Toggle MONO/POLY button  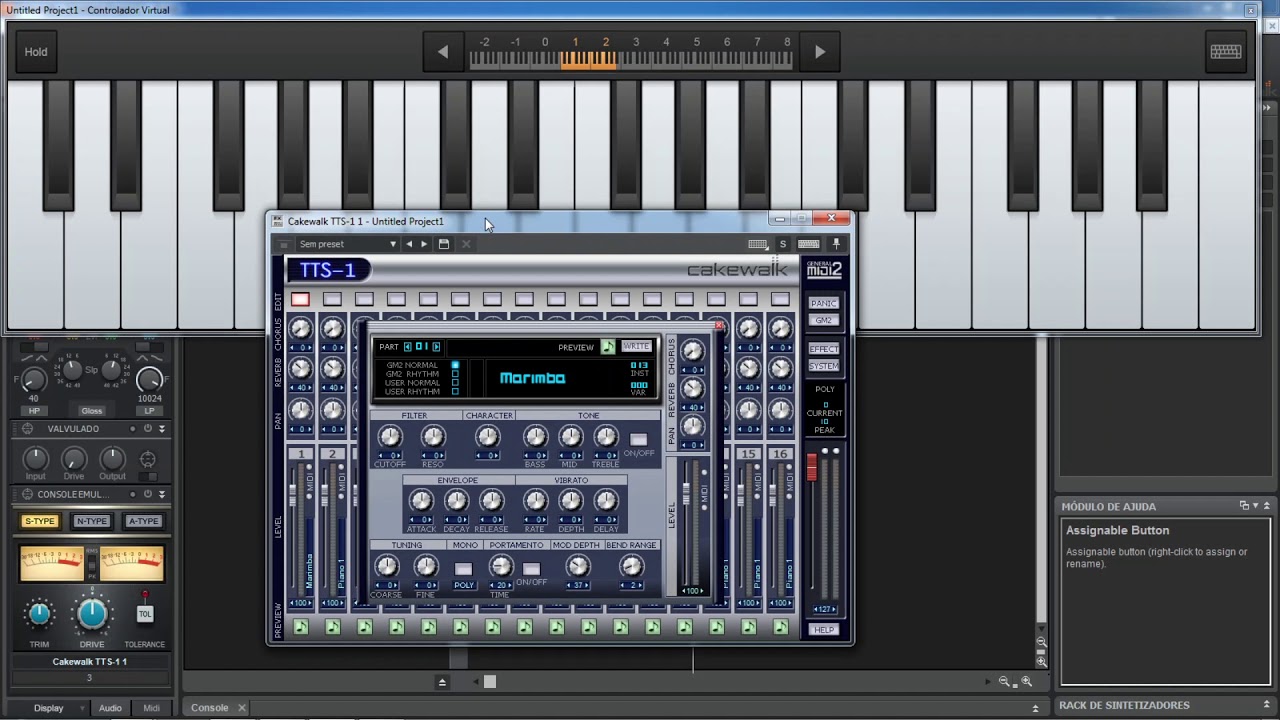[463, 569]
